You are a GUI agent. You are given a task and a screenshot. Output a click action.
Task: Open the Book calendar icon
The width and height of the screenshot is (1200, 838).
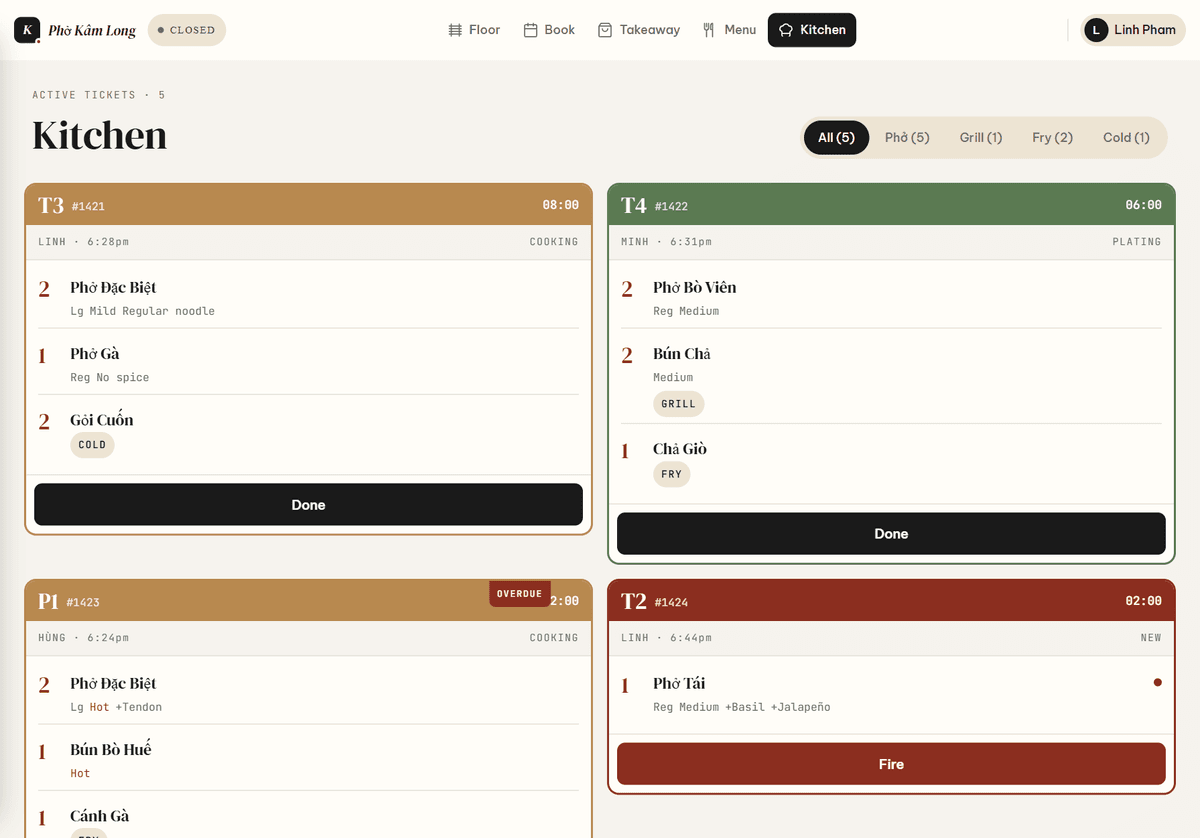531,30
